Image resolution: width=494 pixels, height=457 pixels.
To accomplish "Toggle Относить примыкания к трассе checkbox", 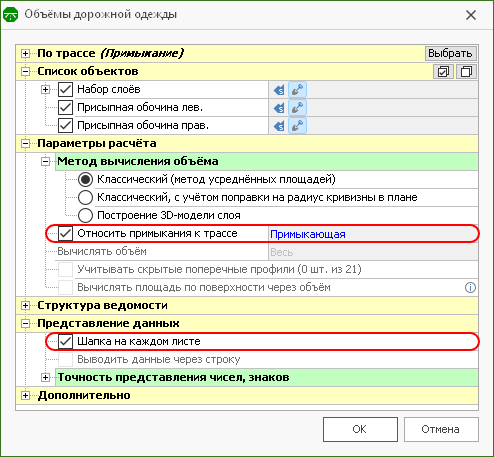I will (x=65, y=233).
